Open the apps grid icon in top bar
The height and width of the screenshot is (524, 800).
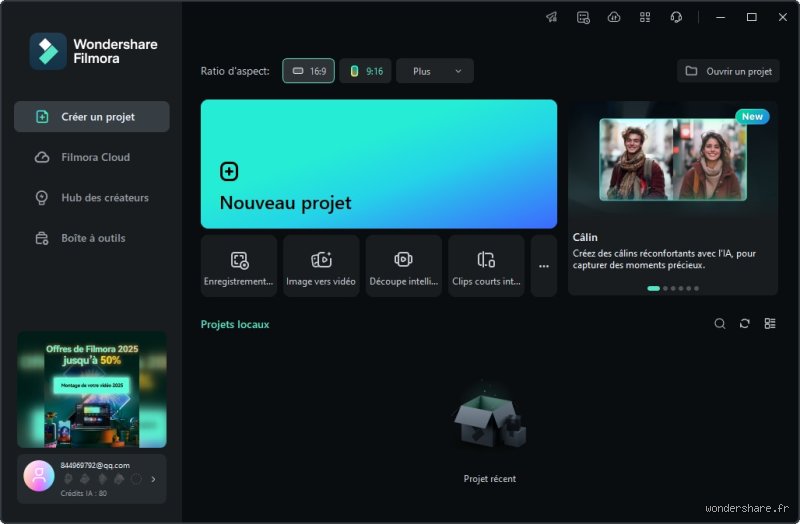point(645,17)
